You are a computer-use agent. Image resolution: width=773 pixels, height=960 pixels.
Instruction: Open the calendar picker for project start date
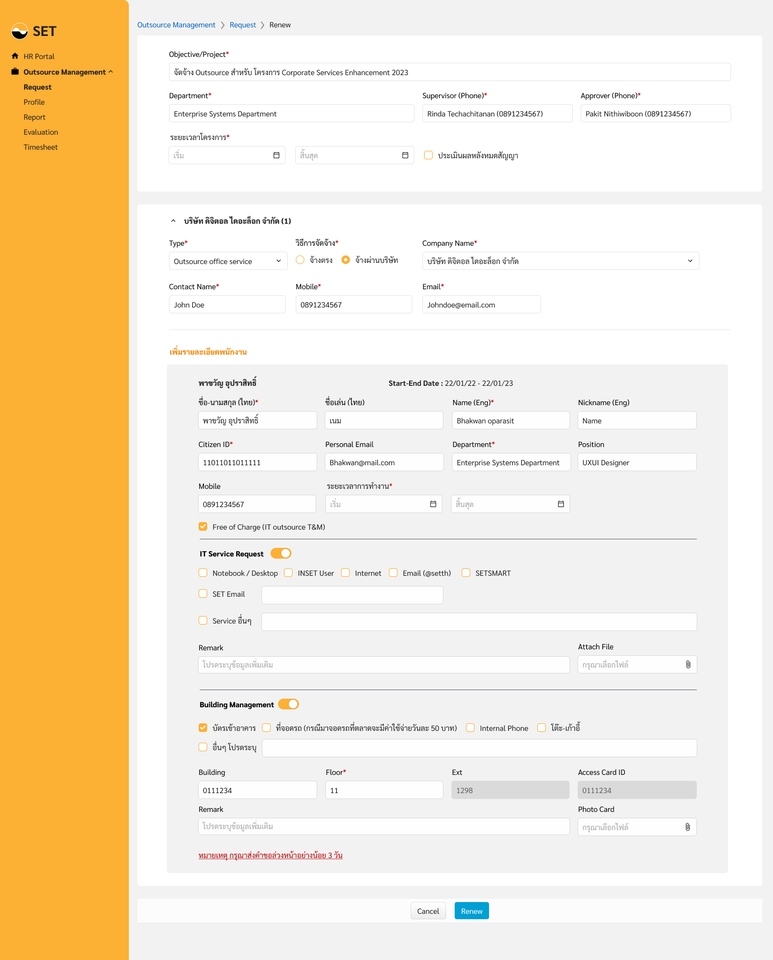pyautogui.click(x=277, y=155)
